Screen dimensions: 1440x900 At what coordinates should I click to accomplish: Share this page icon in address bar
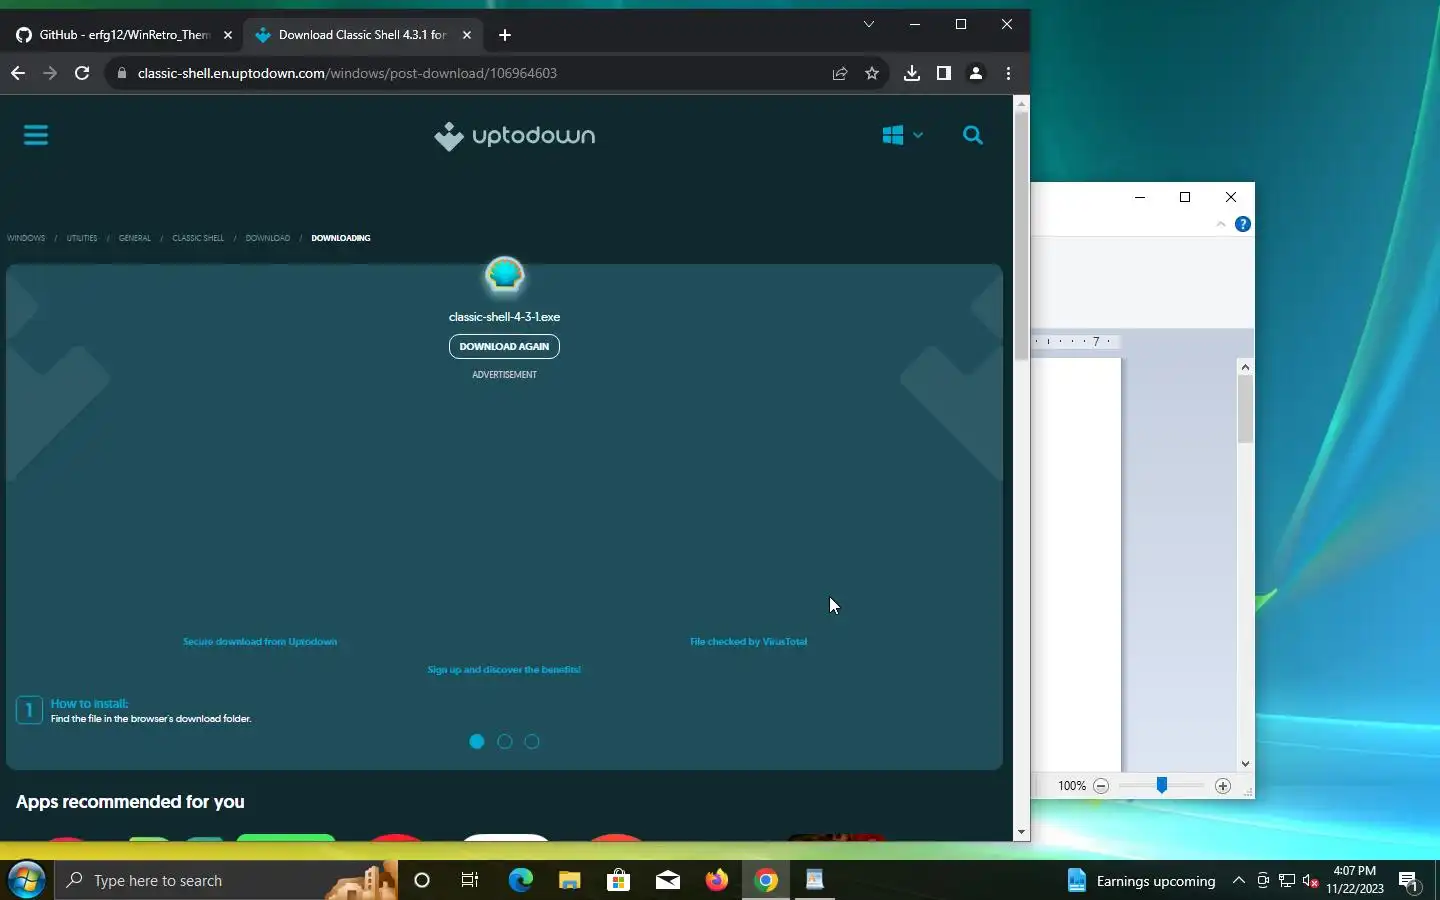pos(840,73)
